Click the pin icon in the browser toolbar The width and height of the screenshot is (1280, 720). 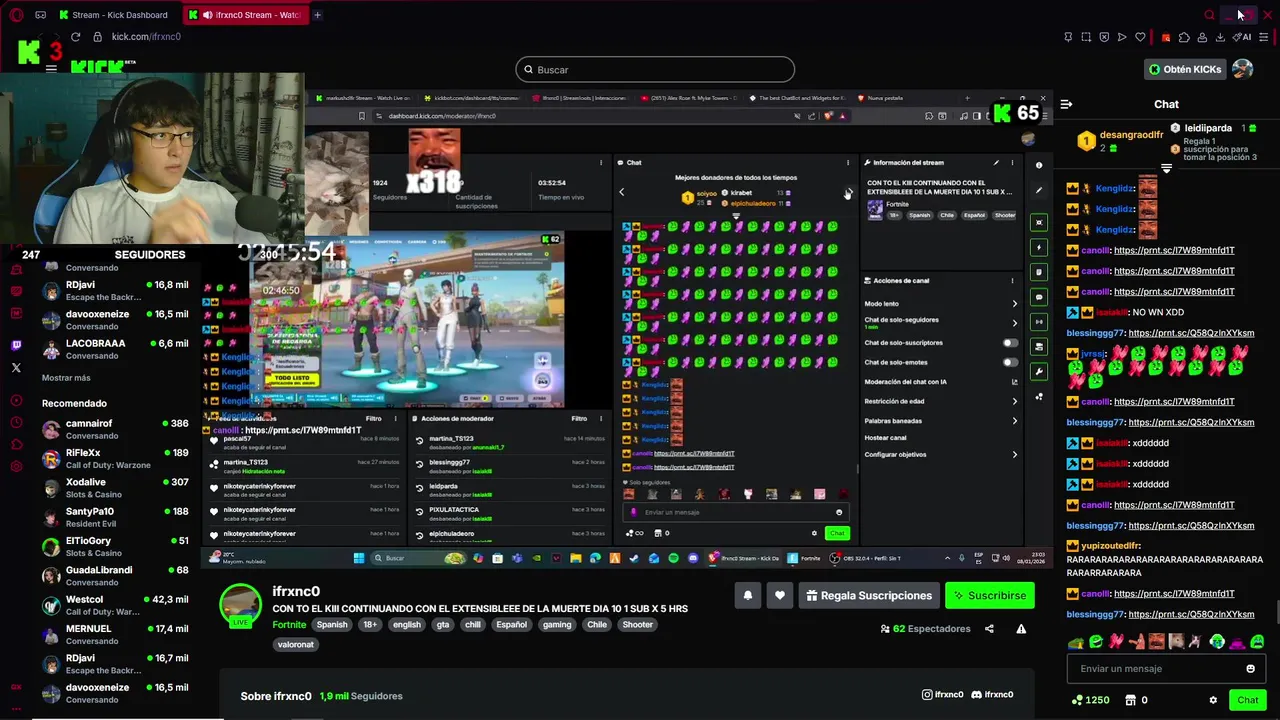tap(1068, 37)
